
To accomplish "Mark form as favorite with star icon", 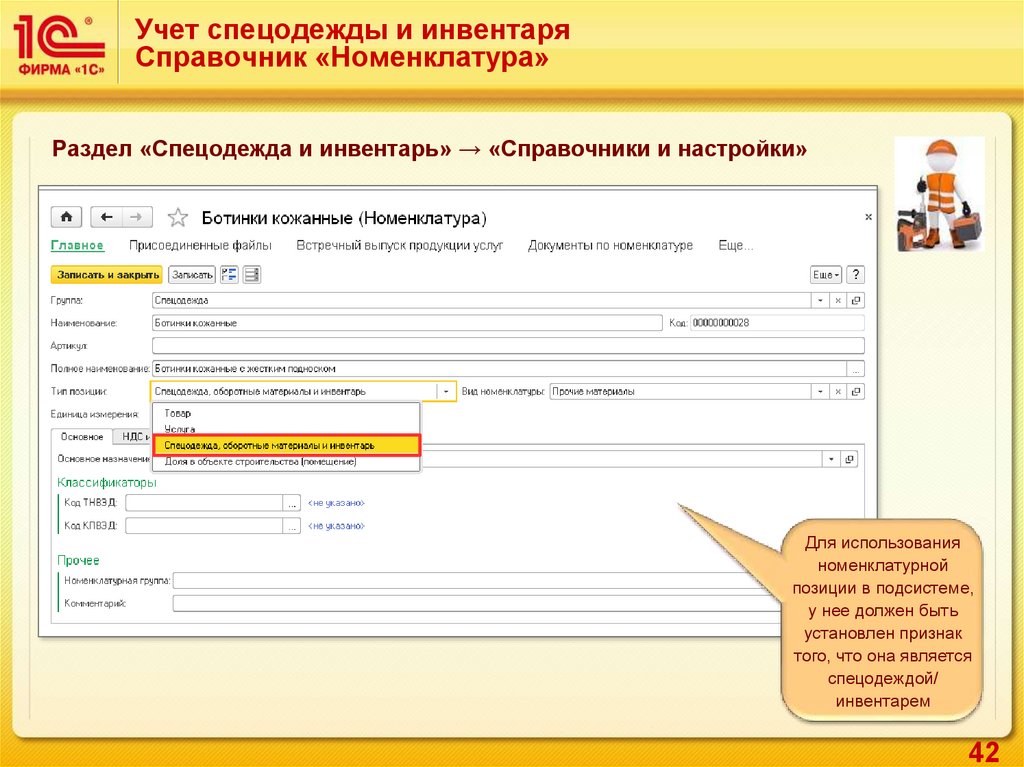I will (x=177, y=217).
